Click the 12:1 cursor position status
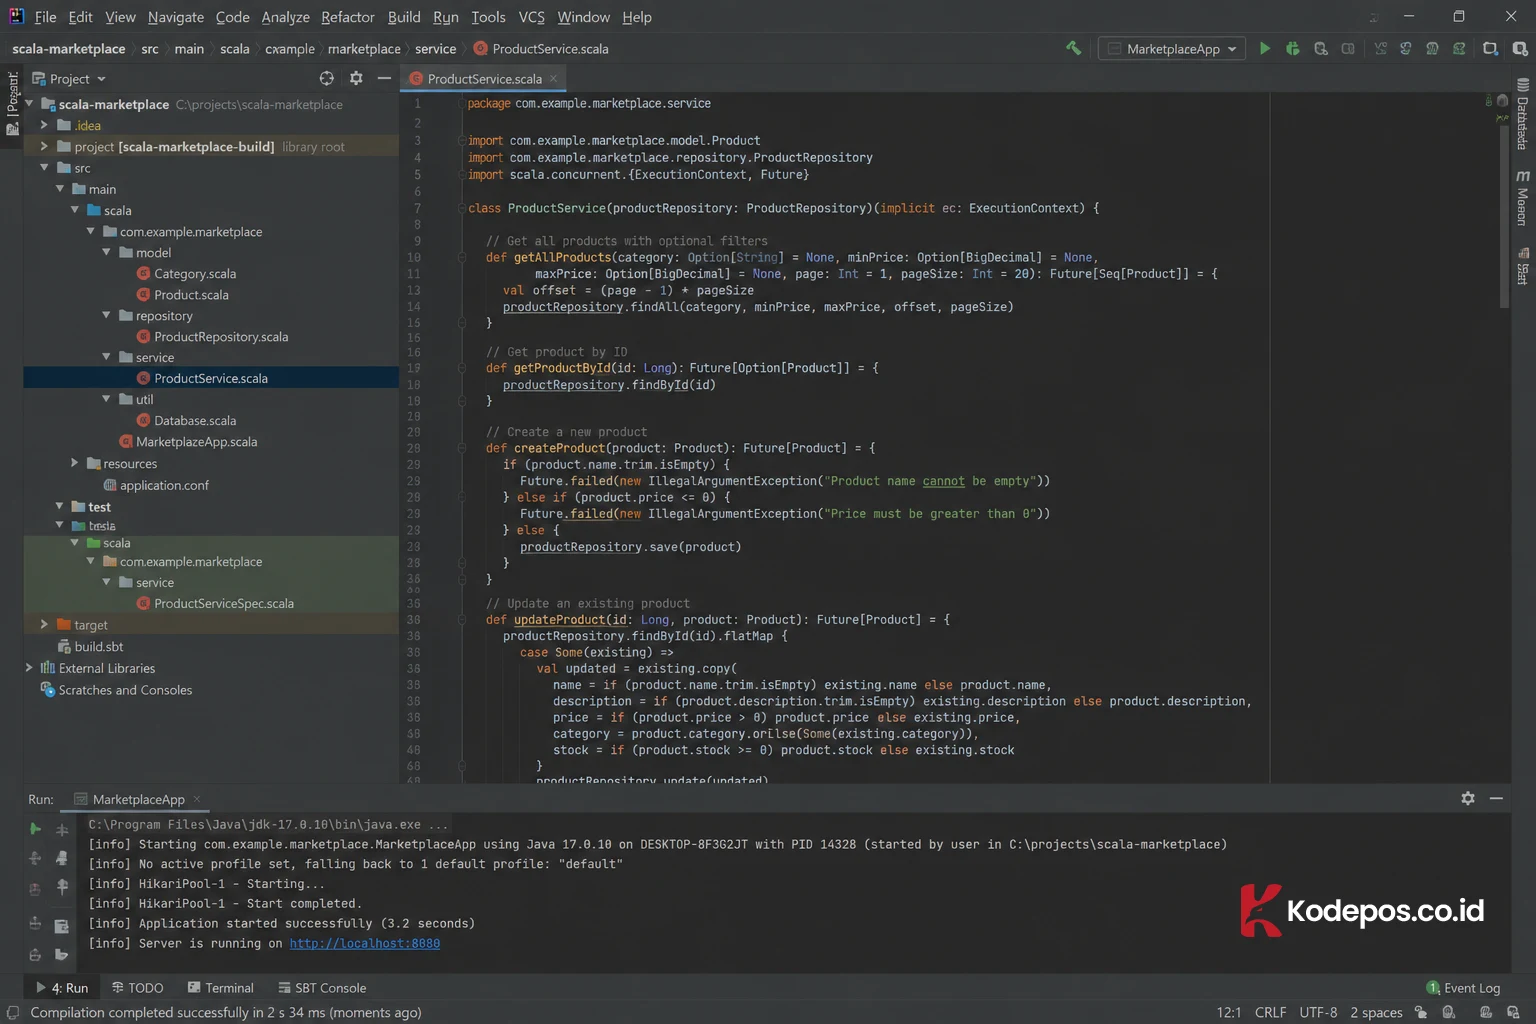The height and width of the screenshot is (1024, 1536). (1229, 1012)
